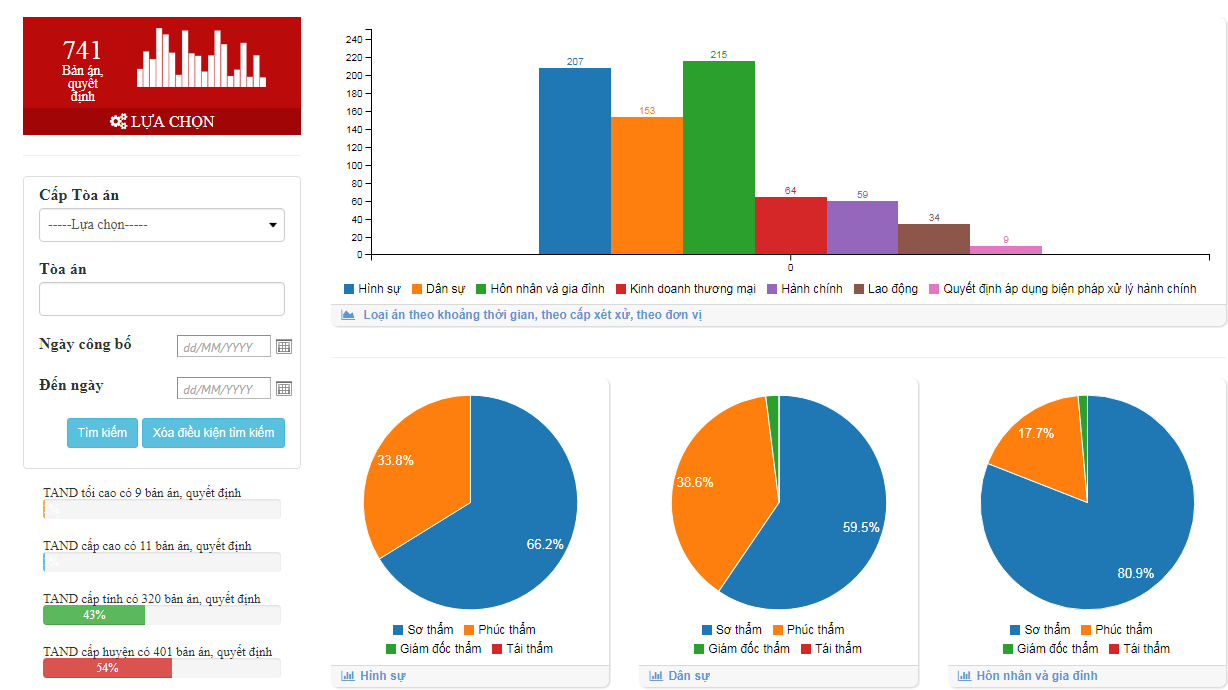Toggle Hôn nhân và gia đình bar legend entry

(x=540, y=289)
